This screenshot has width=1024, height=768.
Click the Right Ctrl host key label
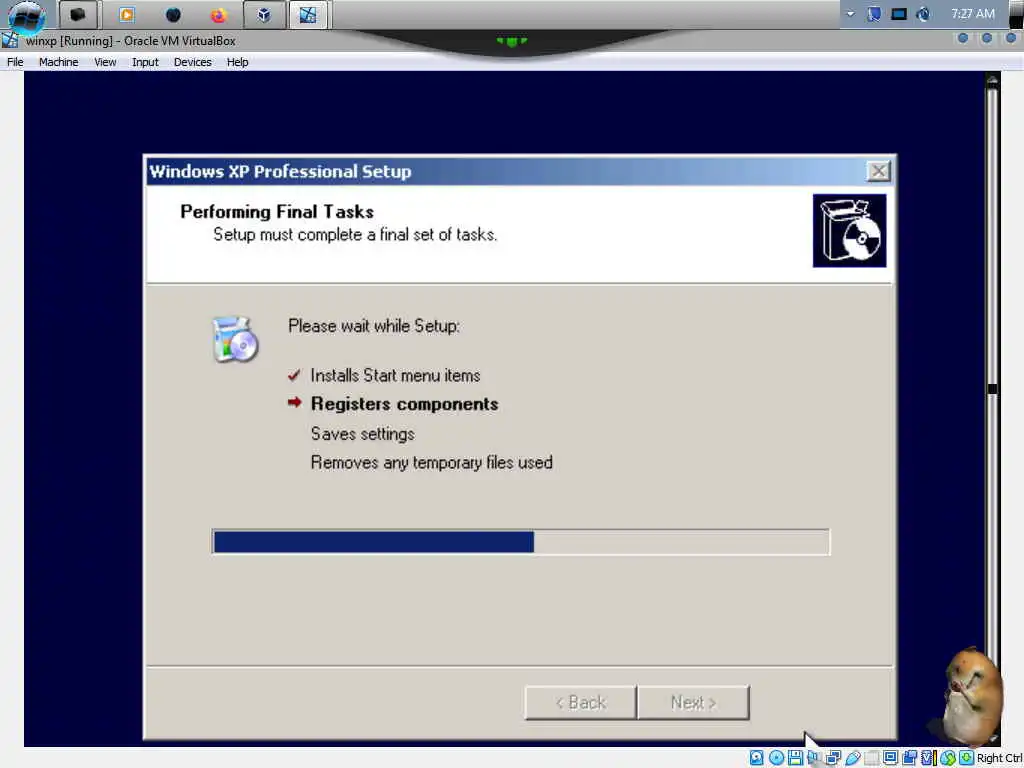tap(999, 758)
